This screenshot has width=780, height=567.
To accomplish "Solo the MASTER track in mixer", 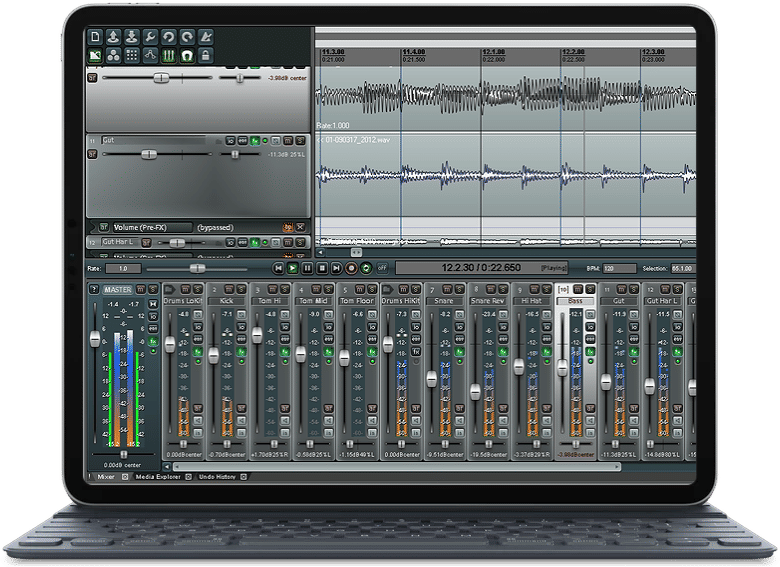I will coord(153,289).
